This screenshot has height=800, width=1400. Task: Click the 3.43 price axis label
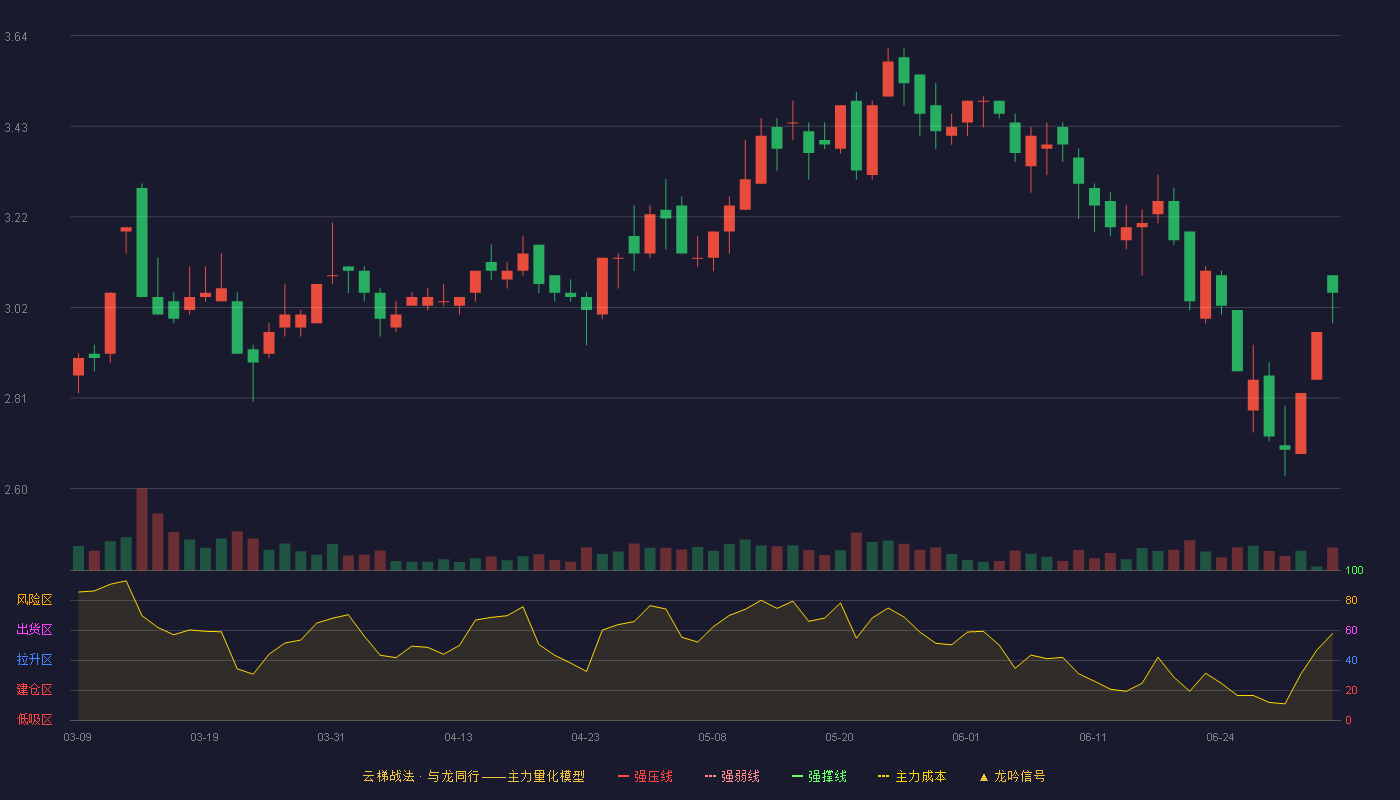tap(16, 128)
